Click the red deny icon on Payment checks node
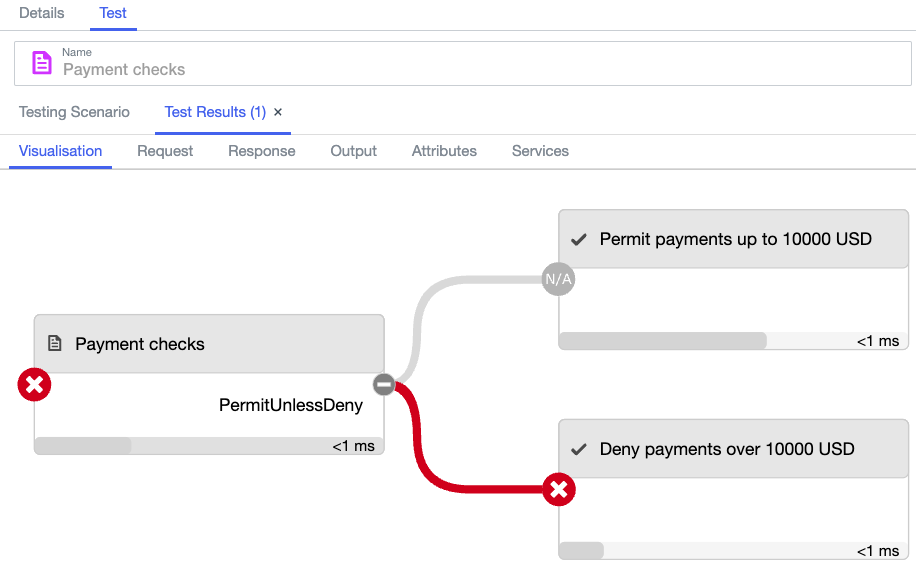Screen dimensions: 916x566 34,384
